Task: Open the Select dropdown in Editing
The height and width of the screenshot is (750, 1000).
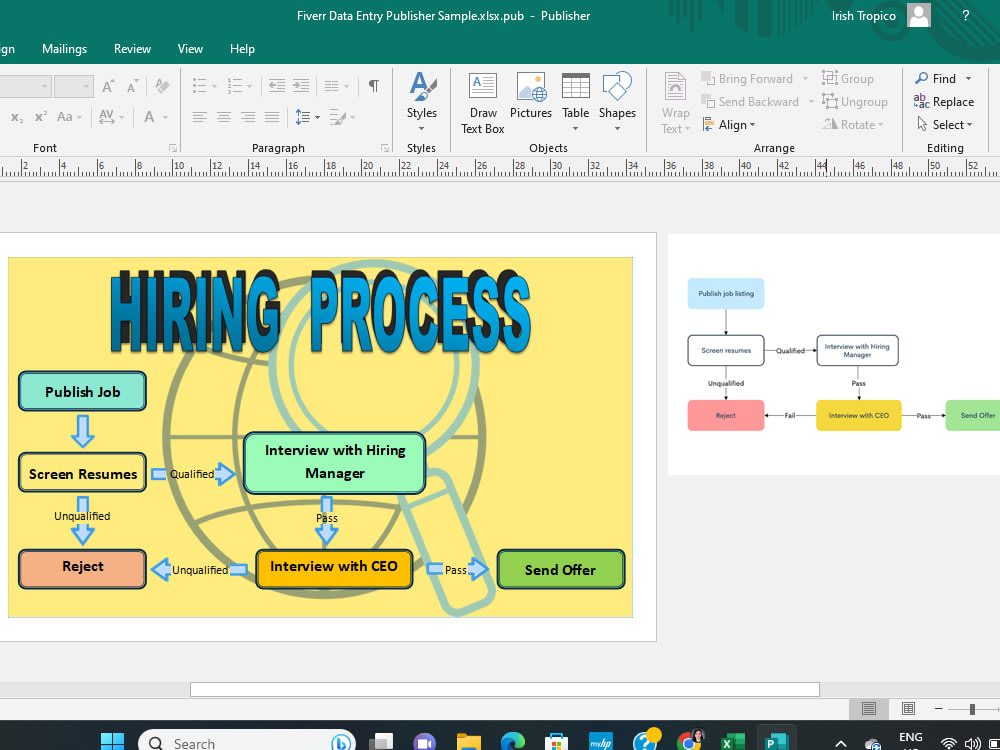Action: point(945,124)
